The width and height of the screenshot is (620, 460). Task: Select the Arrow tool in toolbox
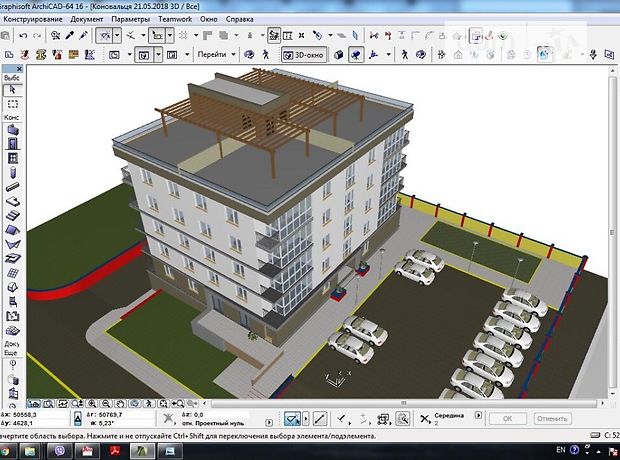(12, 90)
